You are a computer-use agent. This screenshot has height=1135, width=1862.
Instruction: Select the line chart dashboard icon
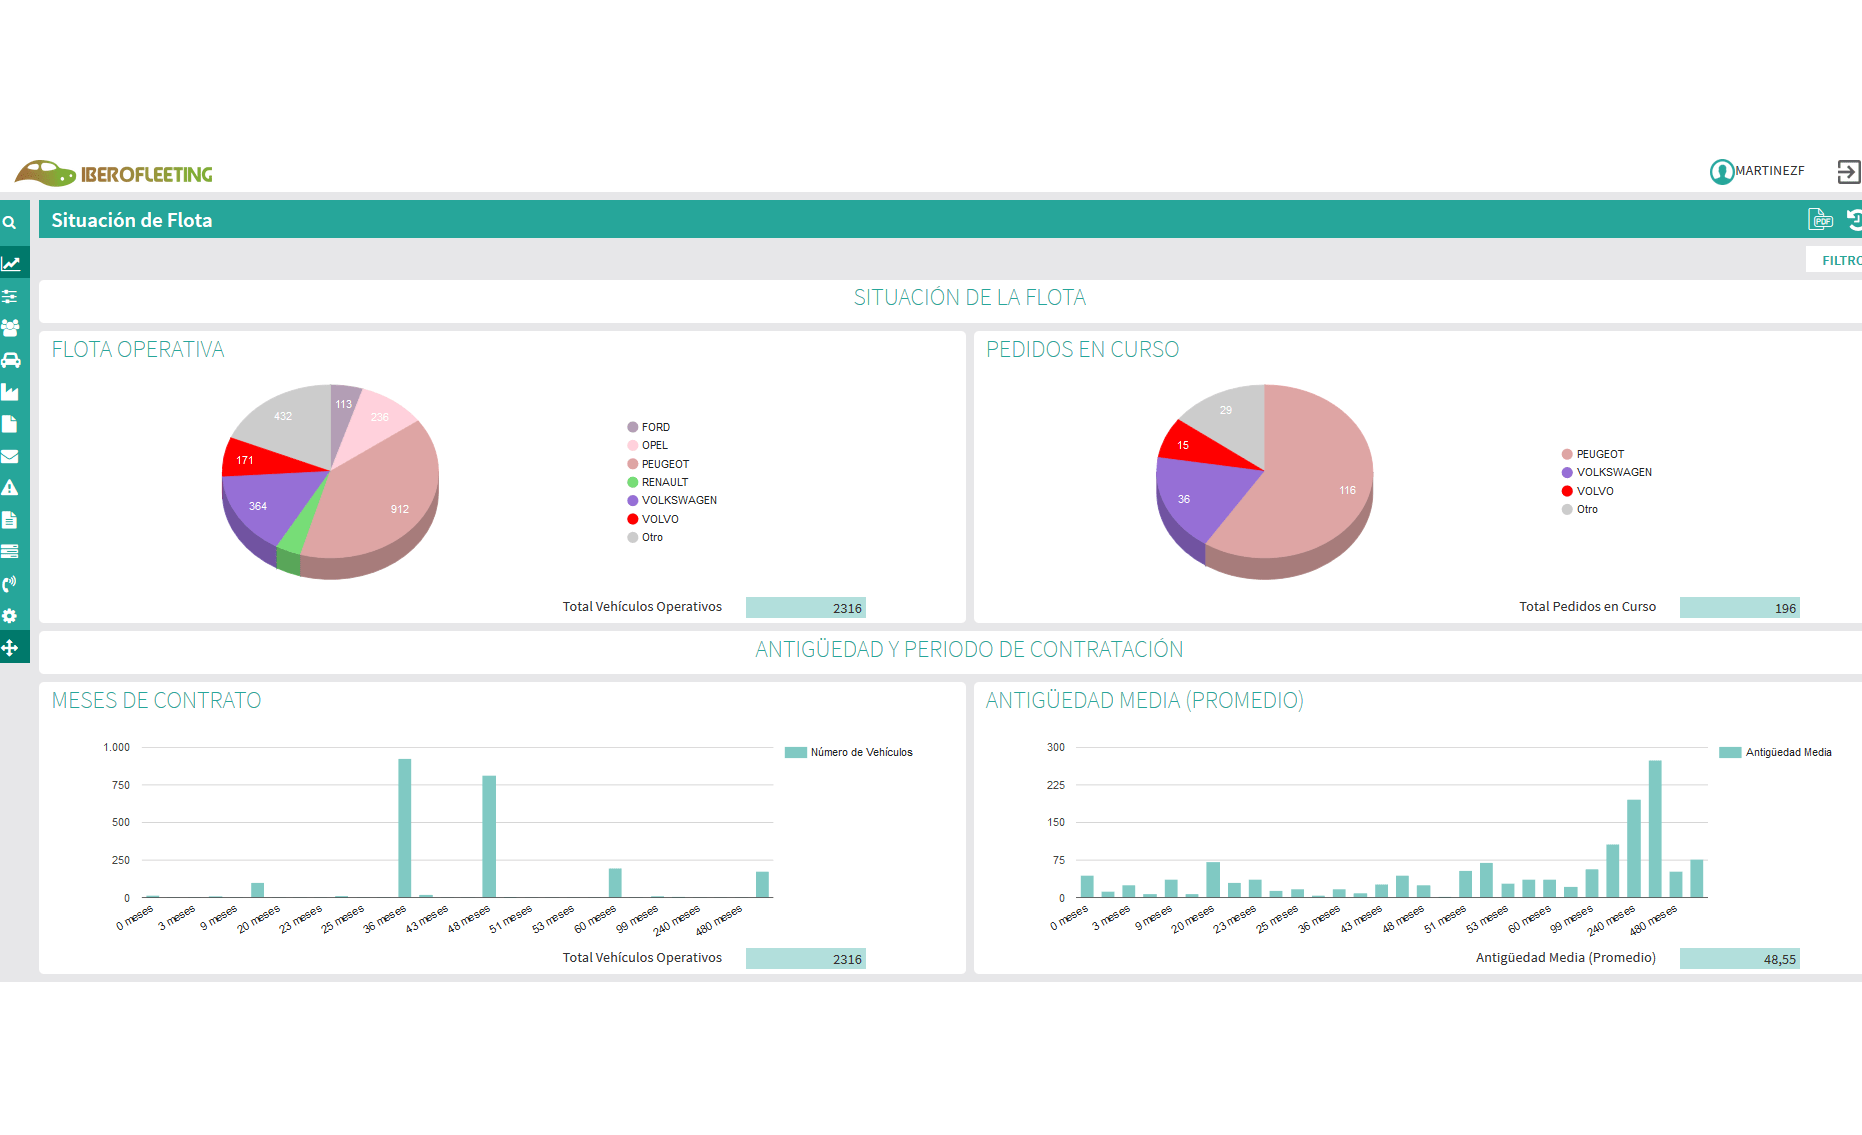[x=11, y=264]
